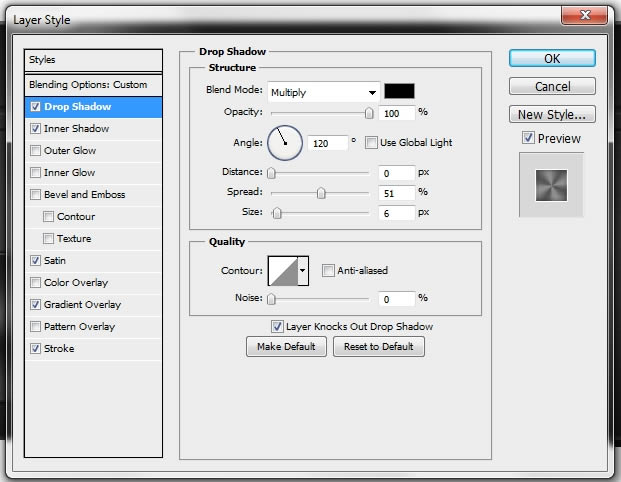Viewport: 621px width, 482px height.
Task: Uncheck the Inner Shadow effect
Action: pos(36,128)
